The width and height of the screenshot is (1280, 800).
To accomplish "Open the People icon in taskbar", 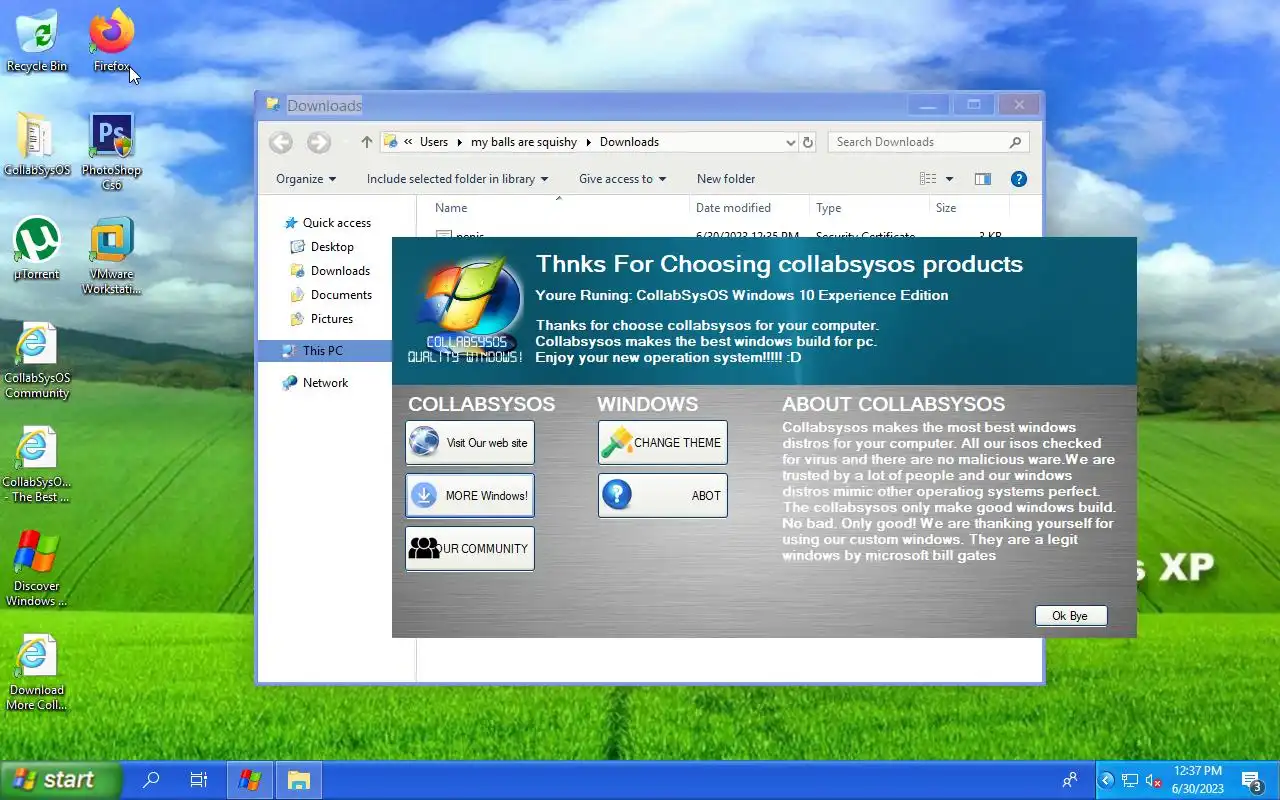I will [x=1070, y=780].
